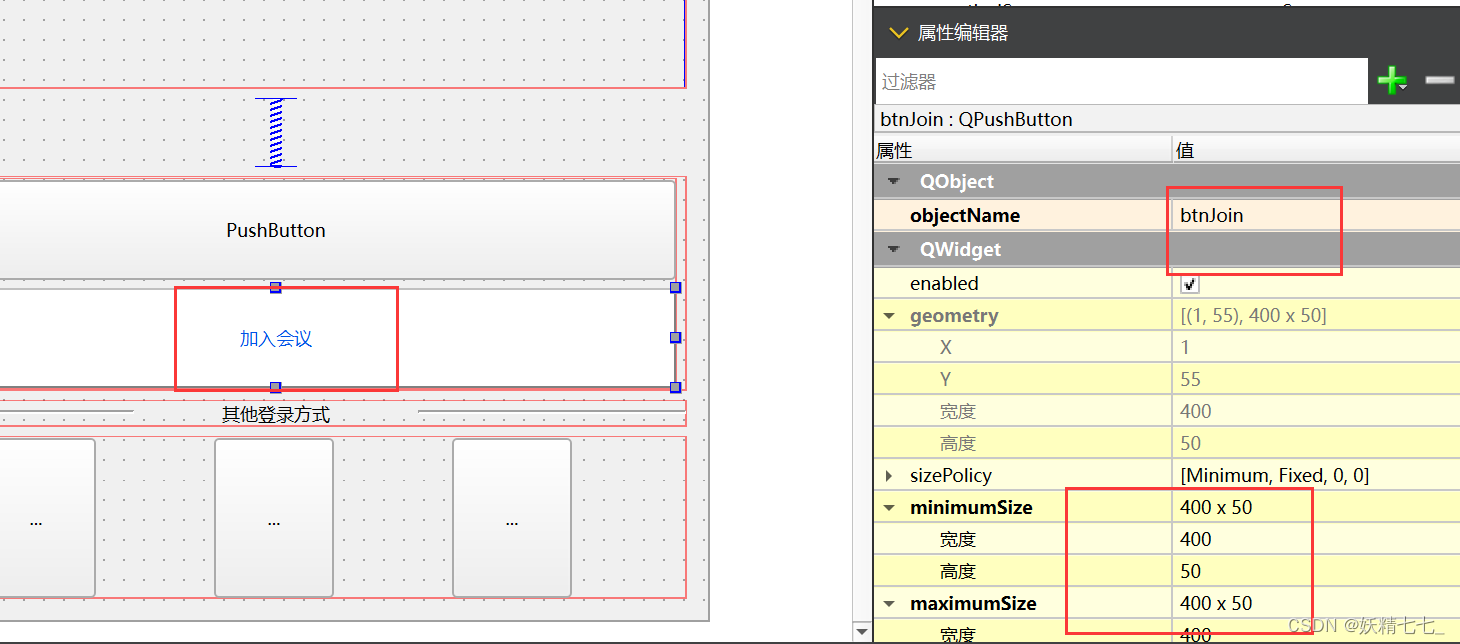Click the right-middle resize handle of 加入会议
Screen dimensions: 1460x644
tap(675, 337)
